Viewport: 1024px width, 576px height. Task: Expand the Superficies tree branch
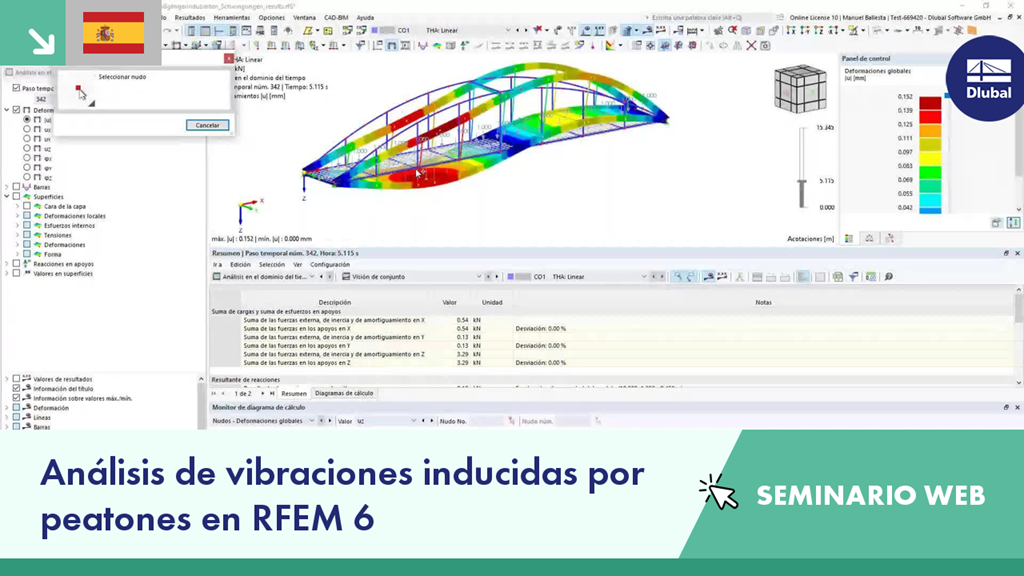(x=6, y=196)
